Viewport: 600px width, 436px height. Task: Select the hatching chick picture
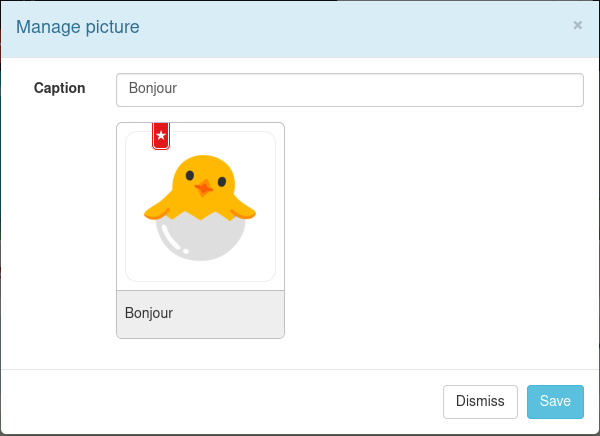click(200, 206)
